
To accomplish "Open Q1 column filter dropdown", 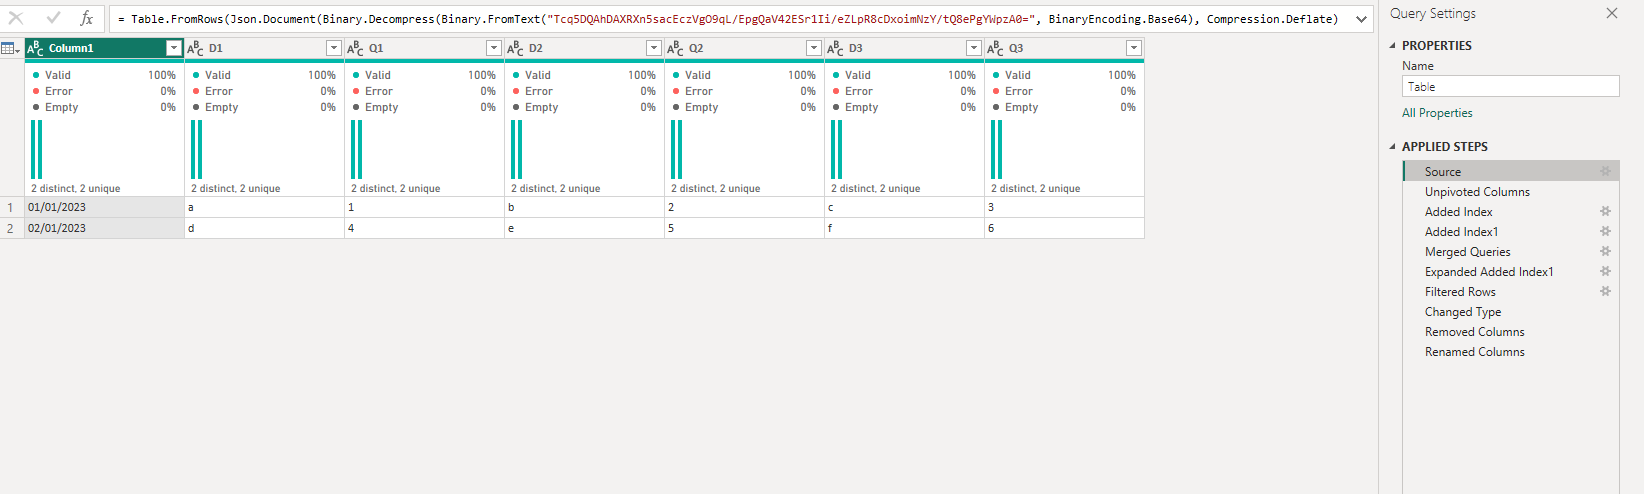I will click(x=493, y=48).
